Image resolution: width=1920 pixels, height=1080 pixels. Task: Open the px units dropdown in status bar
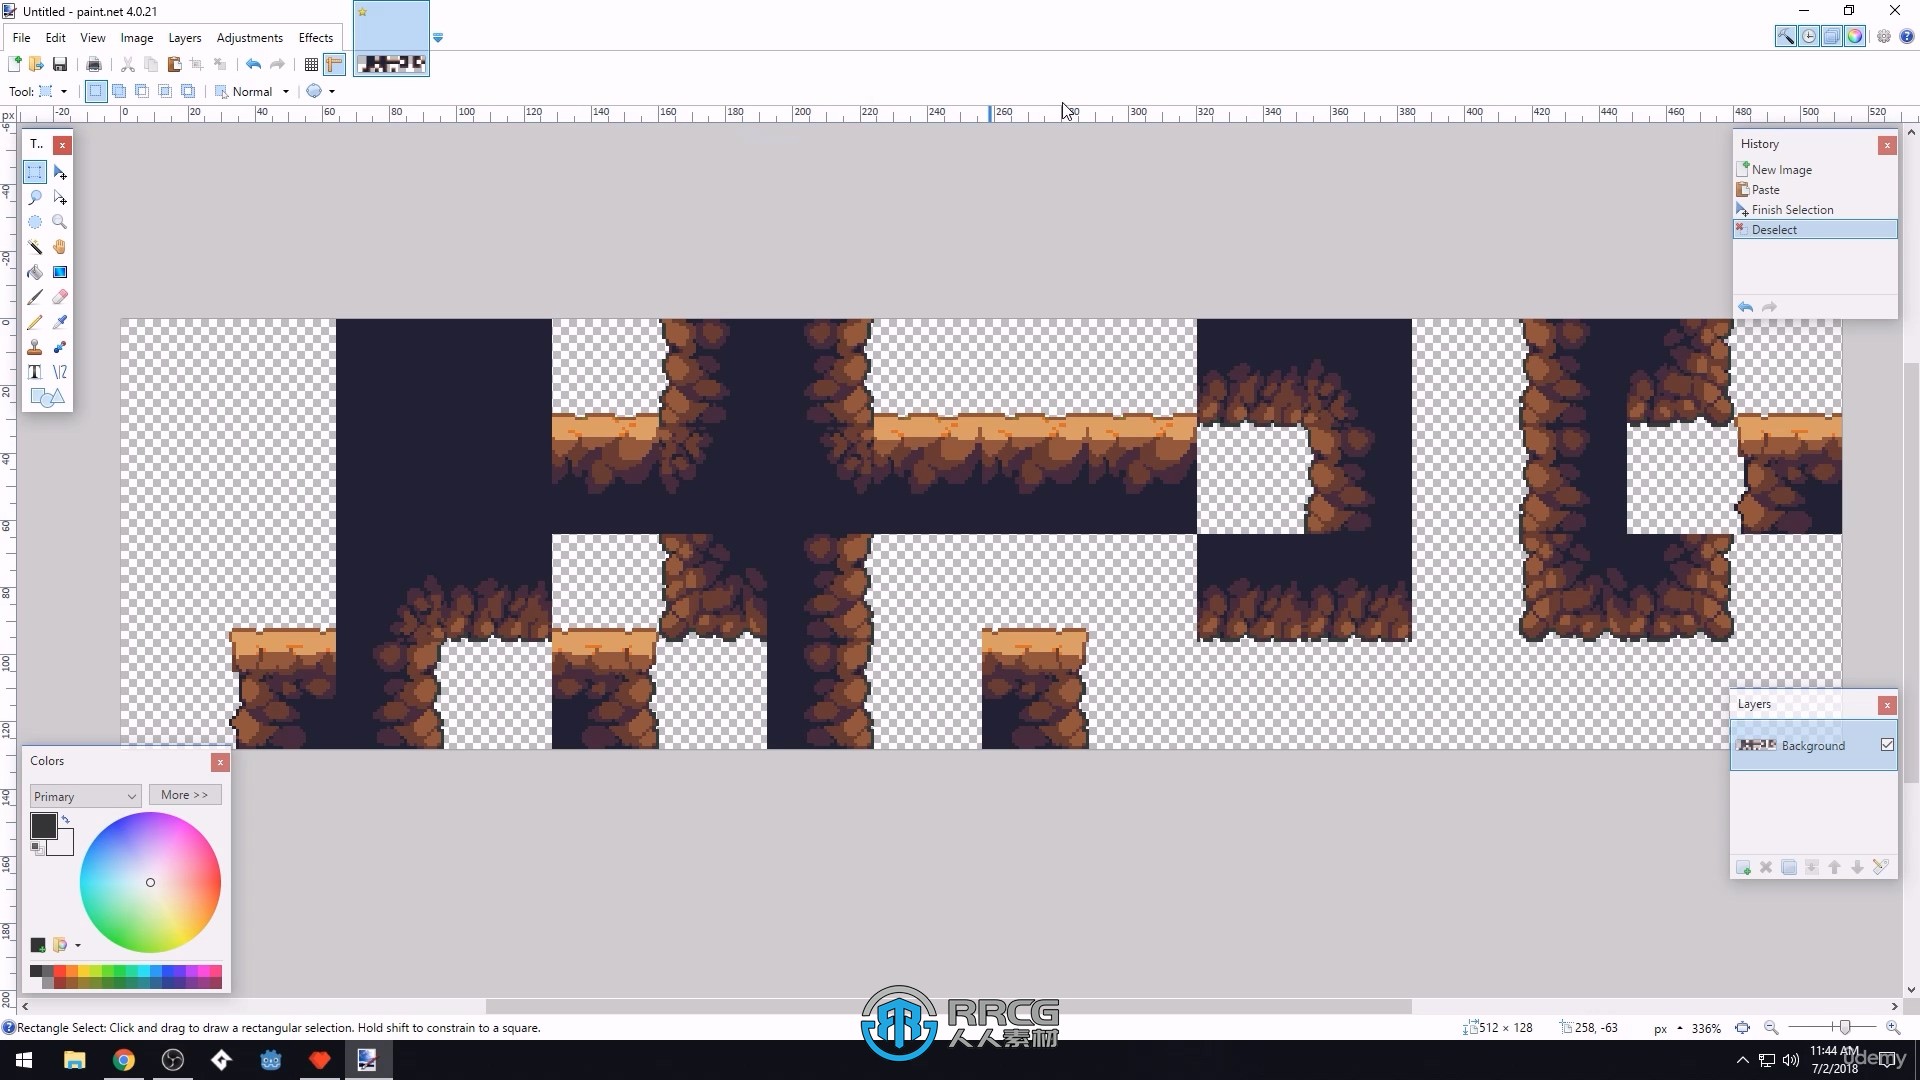(1668, 1028)
